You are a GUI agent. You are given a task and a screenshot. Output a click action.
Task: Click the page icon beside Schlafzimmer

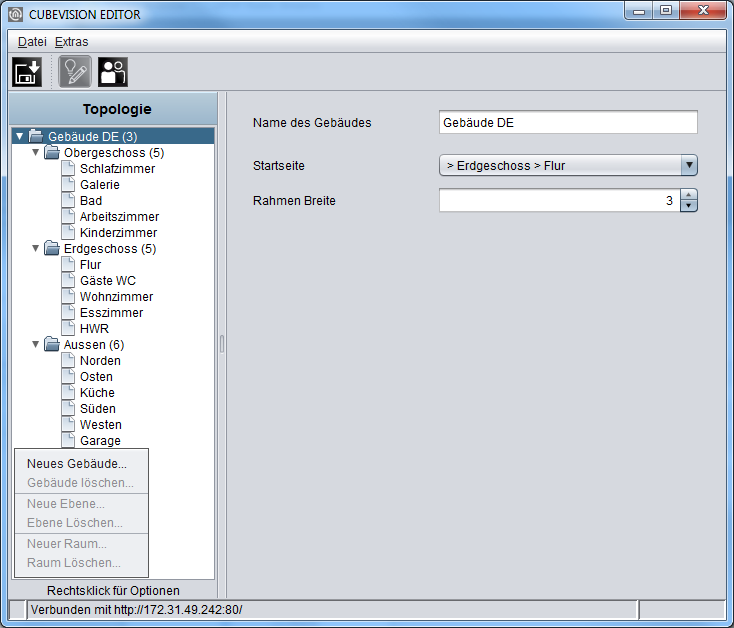point(68,168)
